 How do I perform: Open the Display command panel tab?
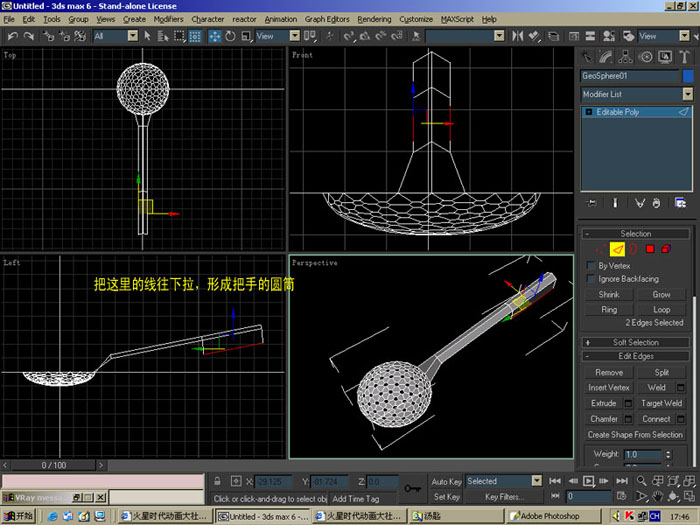pyautogui.click(x=665, y=57)
